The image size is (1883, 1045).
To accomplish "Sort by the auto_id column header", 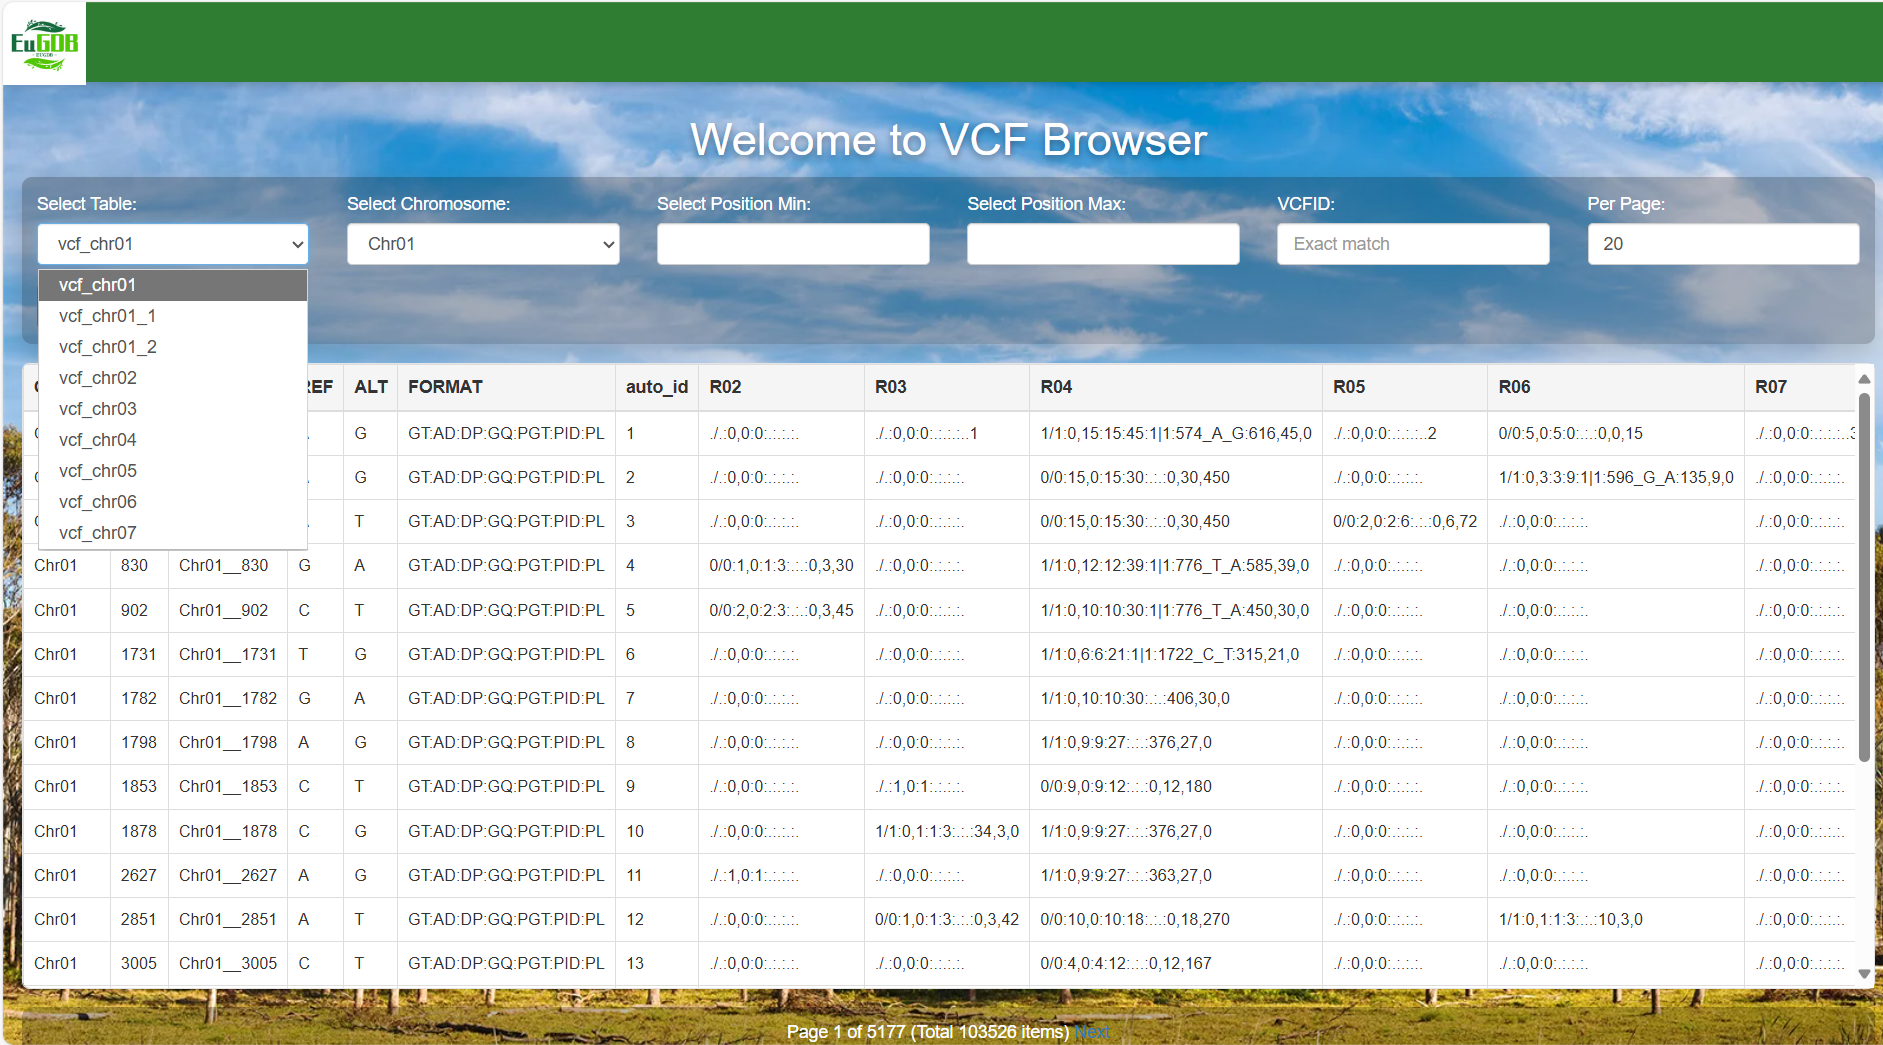I will click(655, 387).
